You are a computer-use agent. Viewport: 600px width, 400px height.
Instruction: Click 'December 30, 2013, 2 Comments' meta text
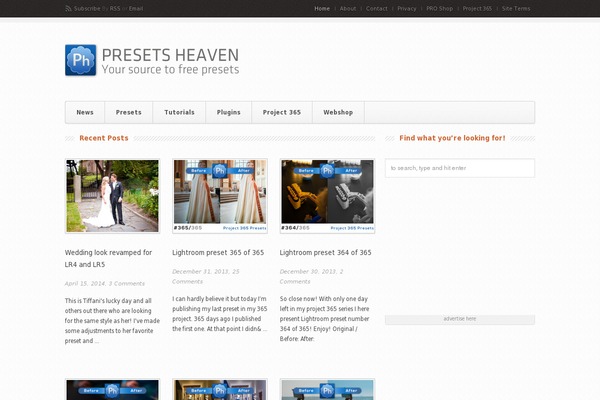coord(311,276)
